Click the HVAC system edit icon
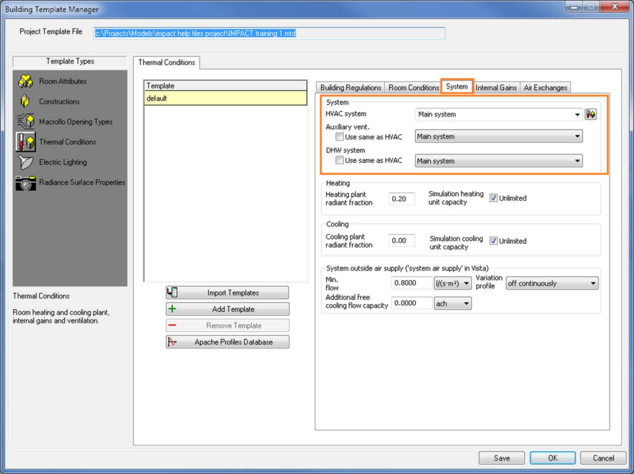Viewport: 634px width, 474px height. point(591,114)
